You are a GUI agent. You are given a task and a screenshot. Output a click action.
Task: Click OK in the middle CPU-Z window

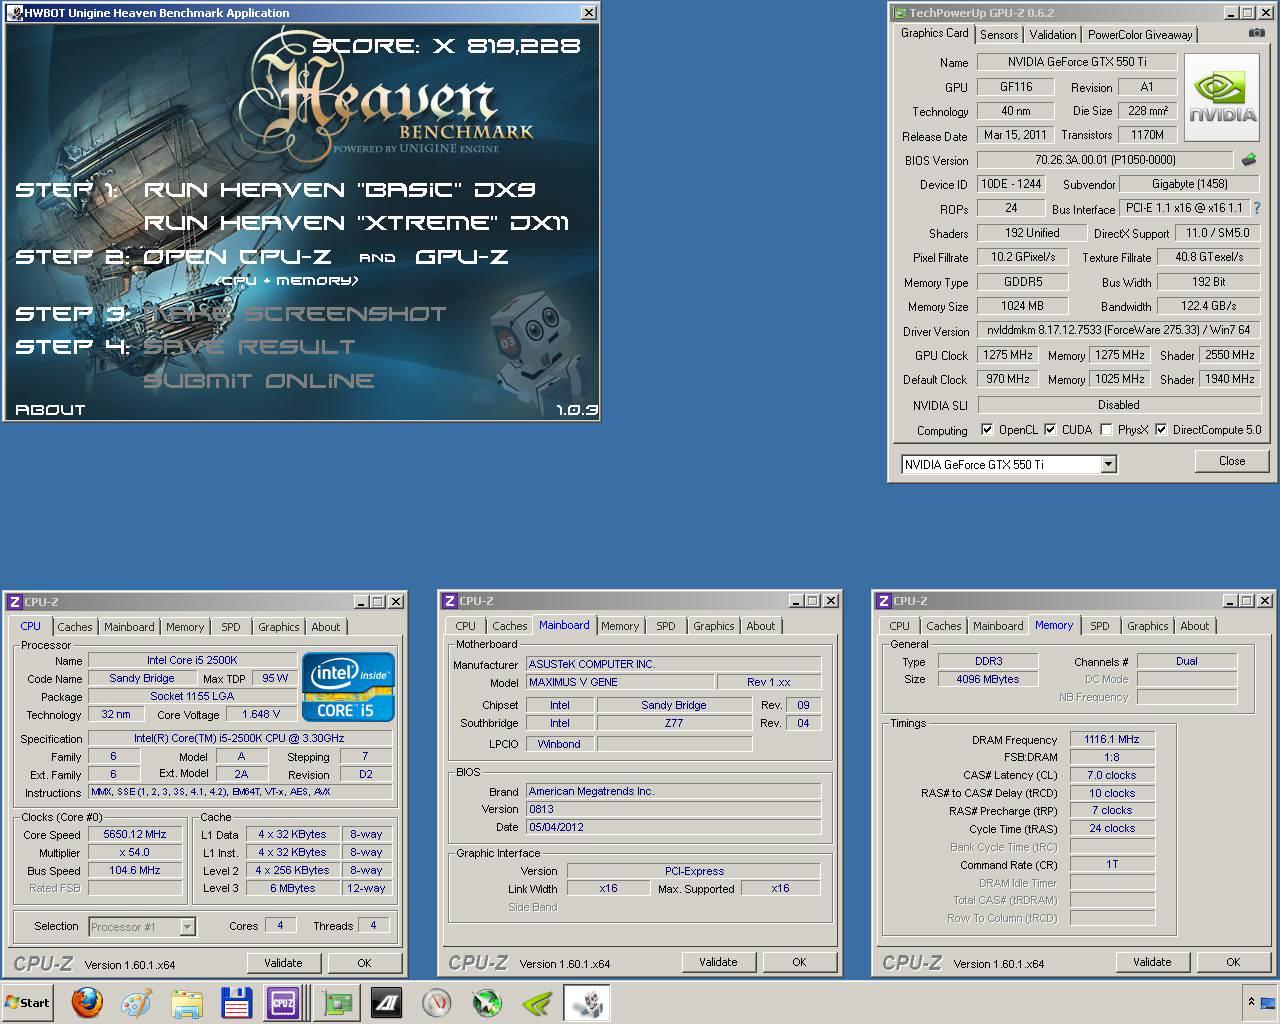tap(799, 962)
